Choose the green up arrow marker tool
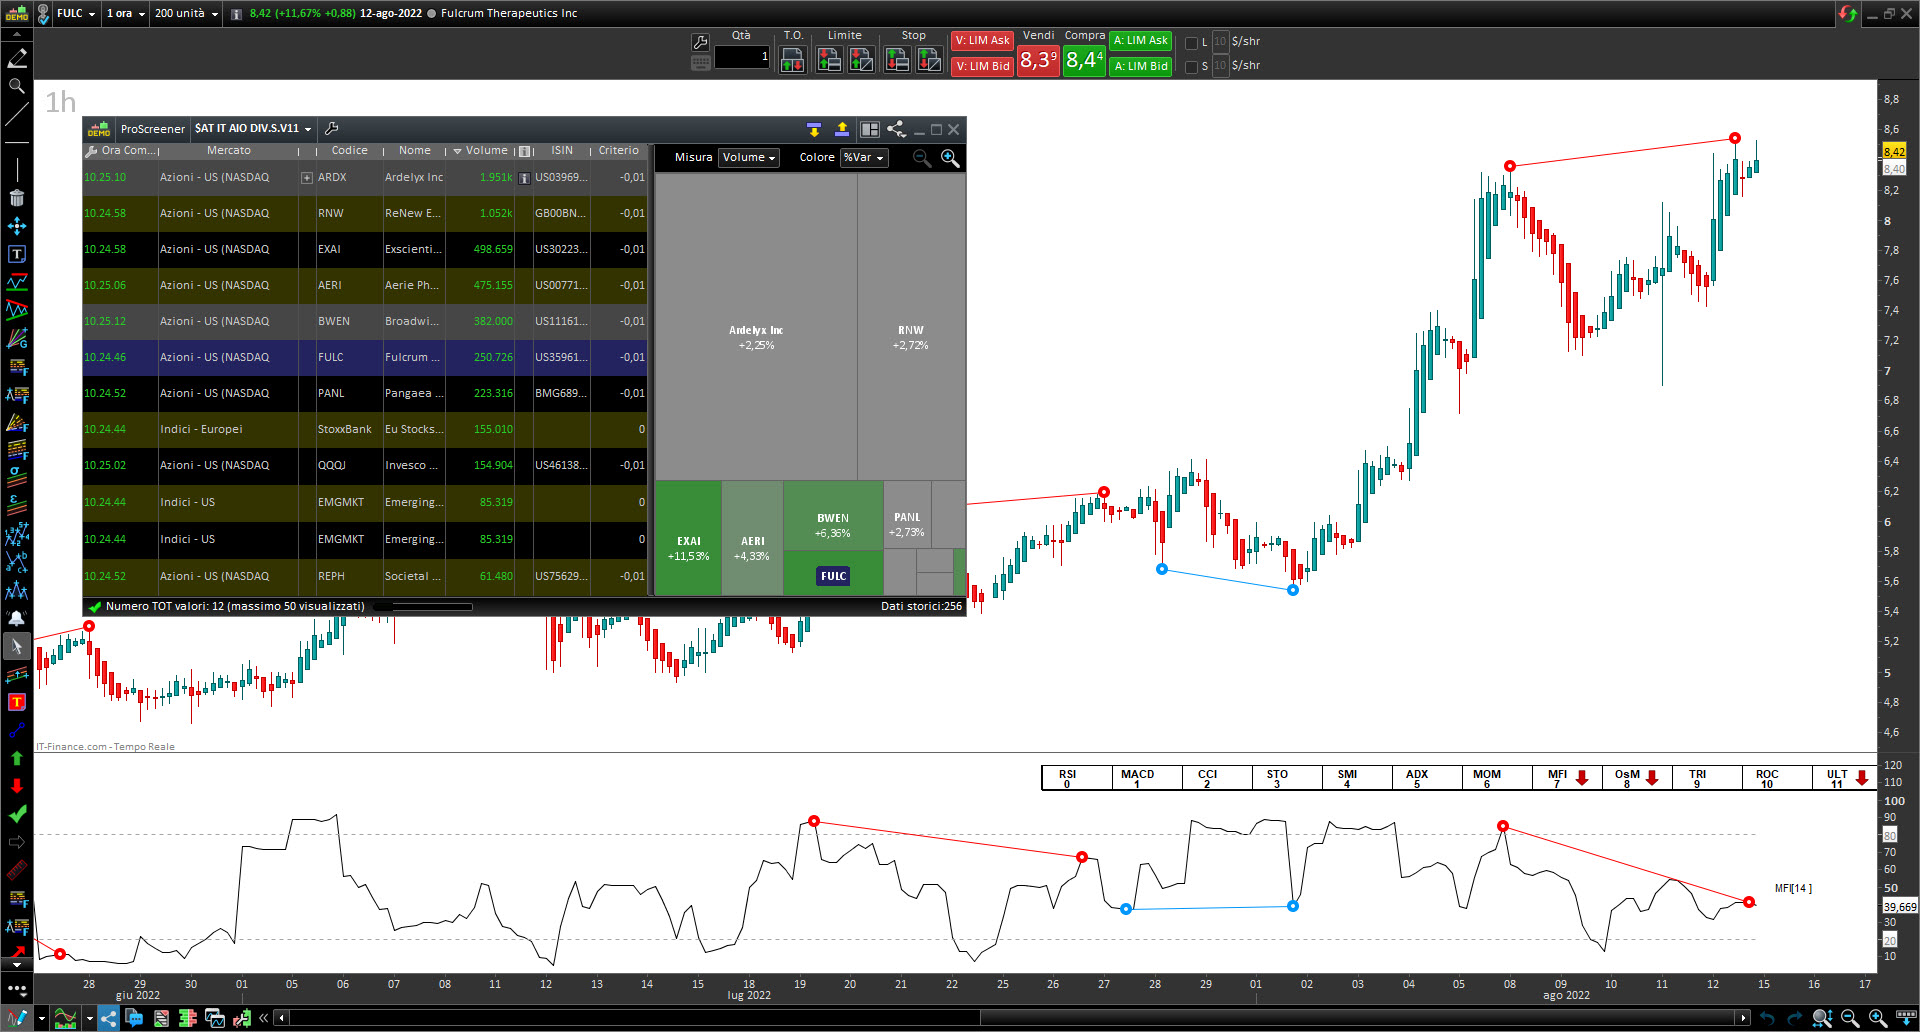1920x1032 pixels. coord(17,758)
